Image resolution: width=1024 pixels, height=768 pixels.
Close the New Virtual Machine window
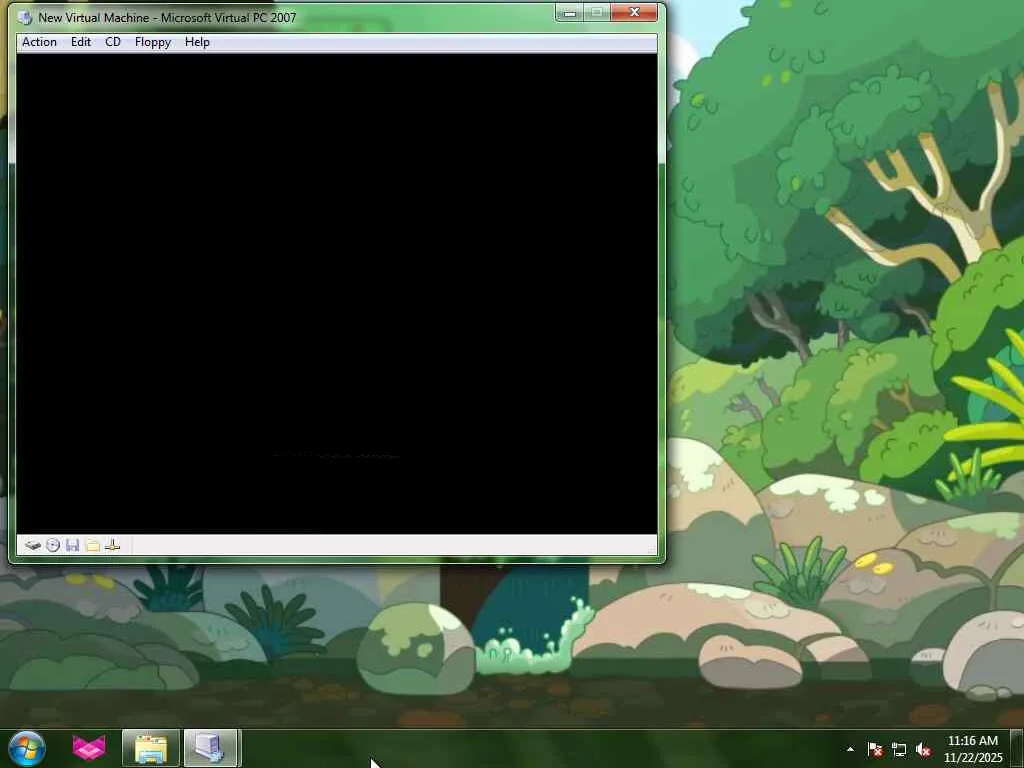[634, 12]
